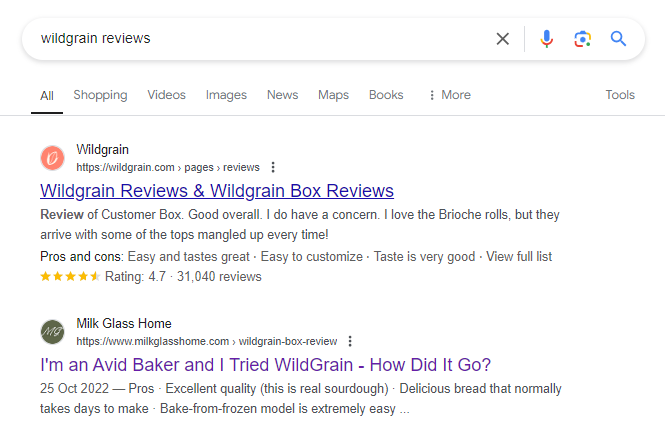This screenshot has width=665, height=447.
Task: Switch to the Shopping tab
Action: (100, 95)
